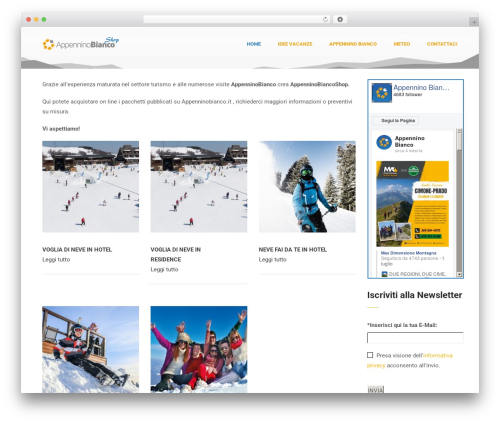Click the Segui la Pagina button
The image size is (500, 423).
click(x=395, y=121)
